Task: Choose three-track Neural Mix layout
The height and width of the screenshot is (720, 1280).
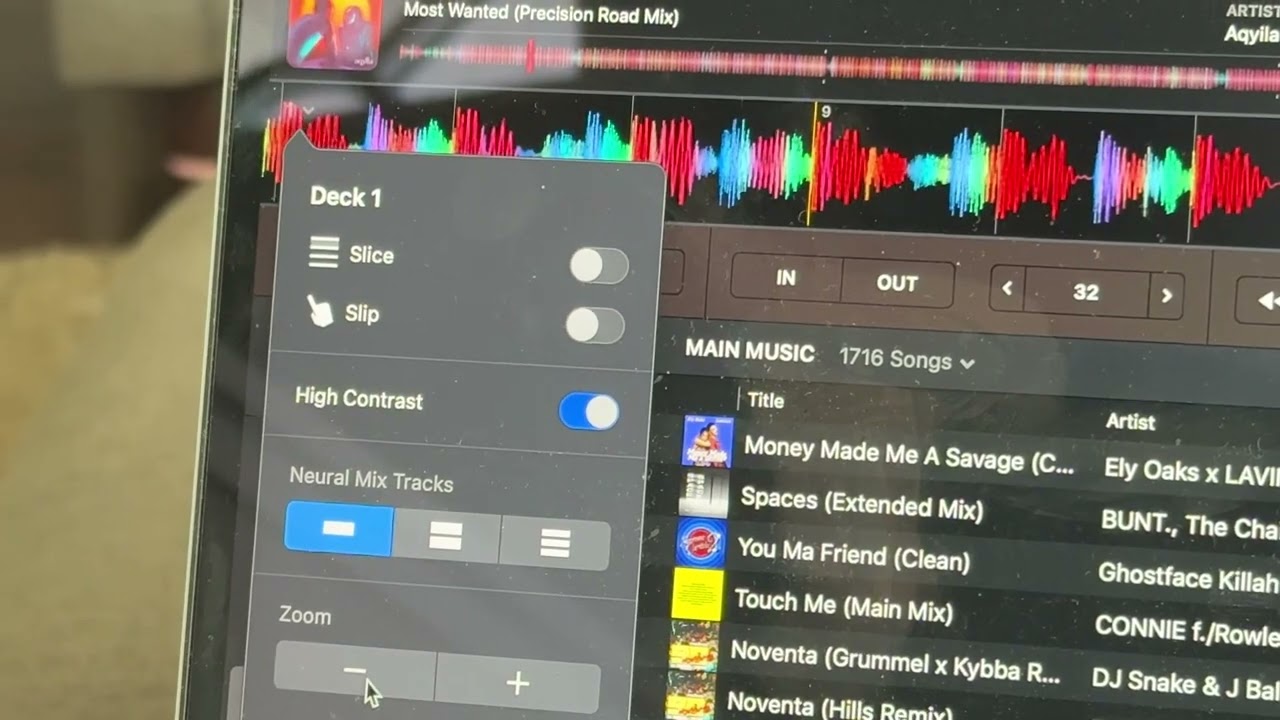Action: [x=554, y=543]
